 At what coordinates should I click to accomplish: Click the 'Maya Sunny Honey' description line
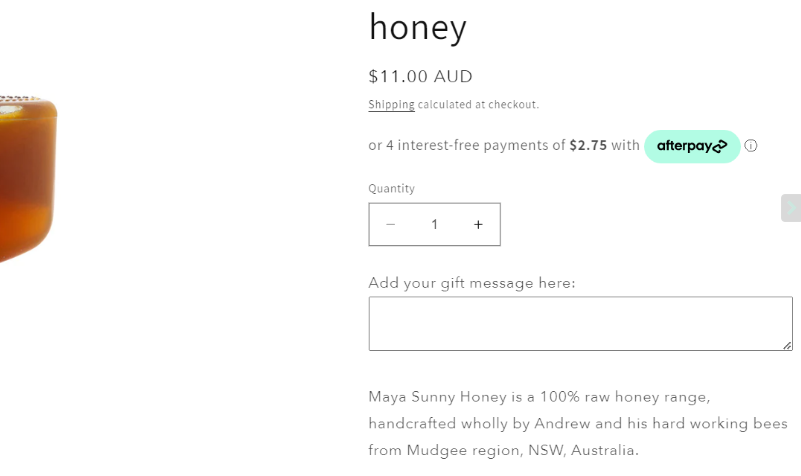539,397
